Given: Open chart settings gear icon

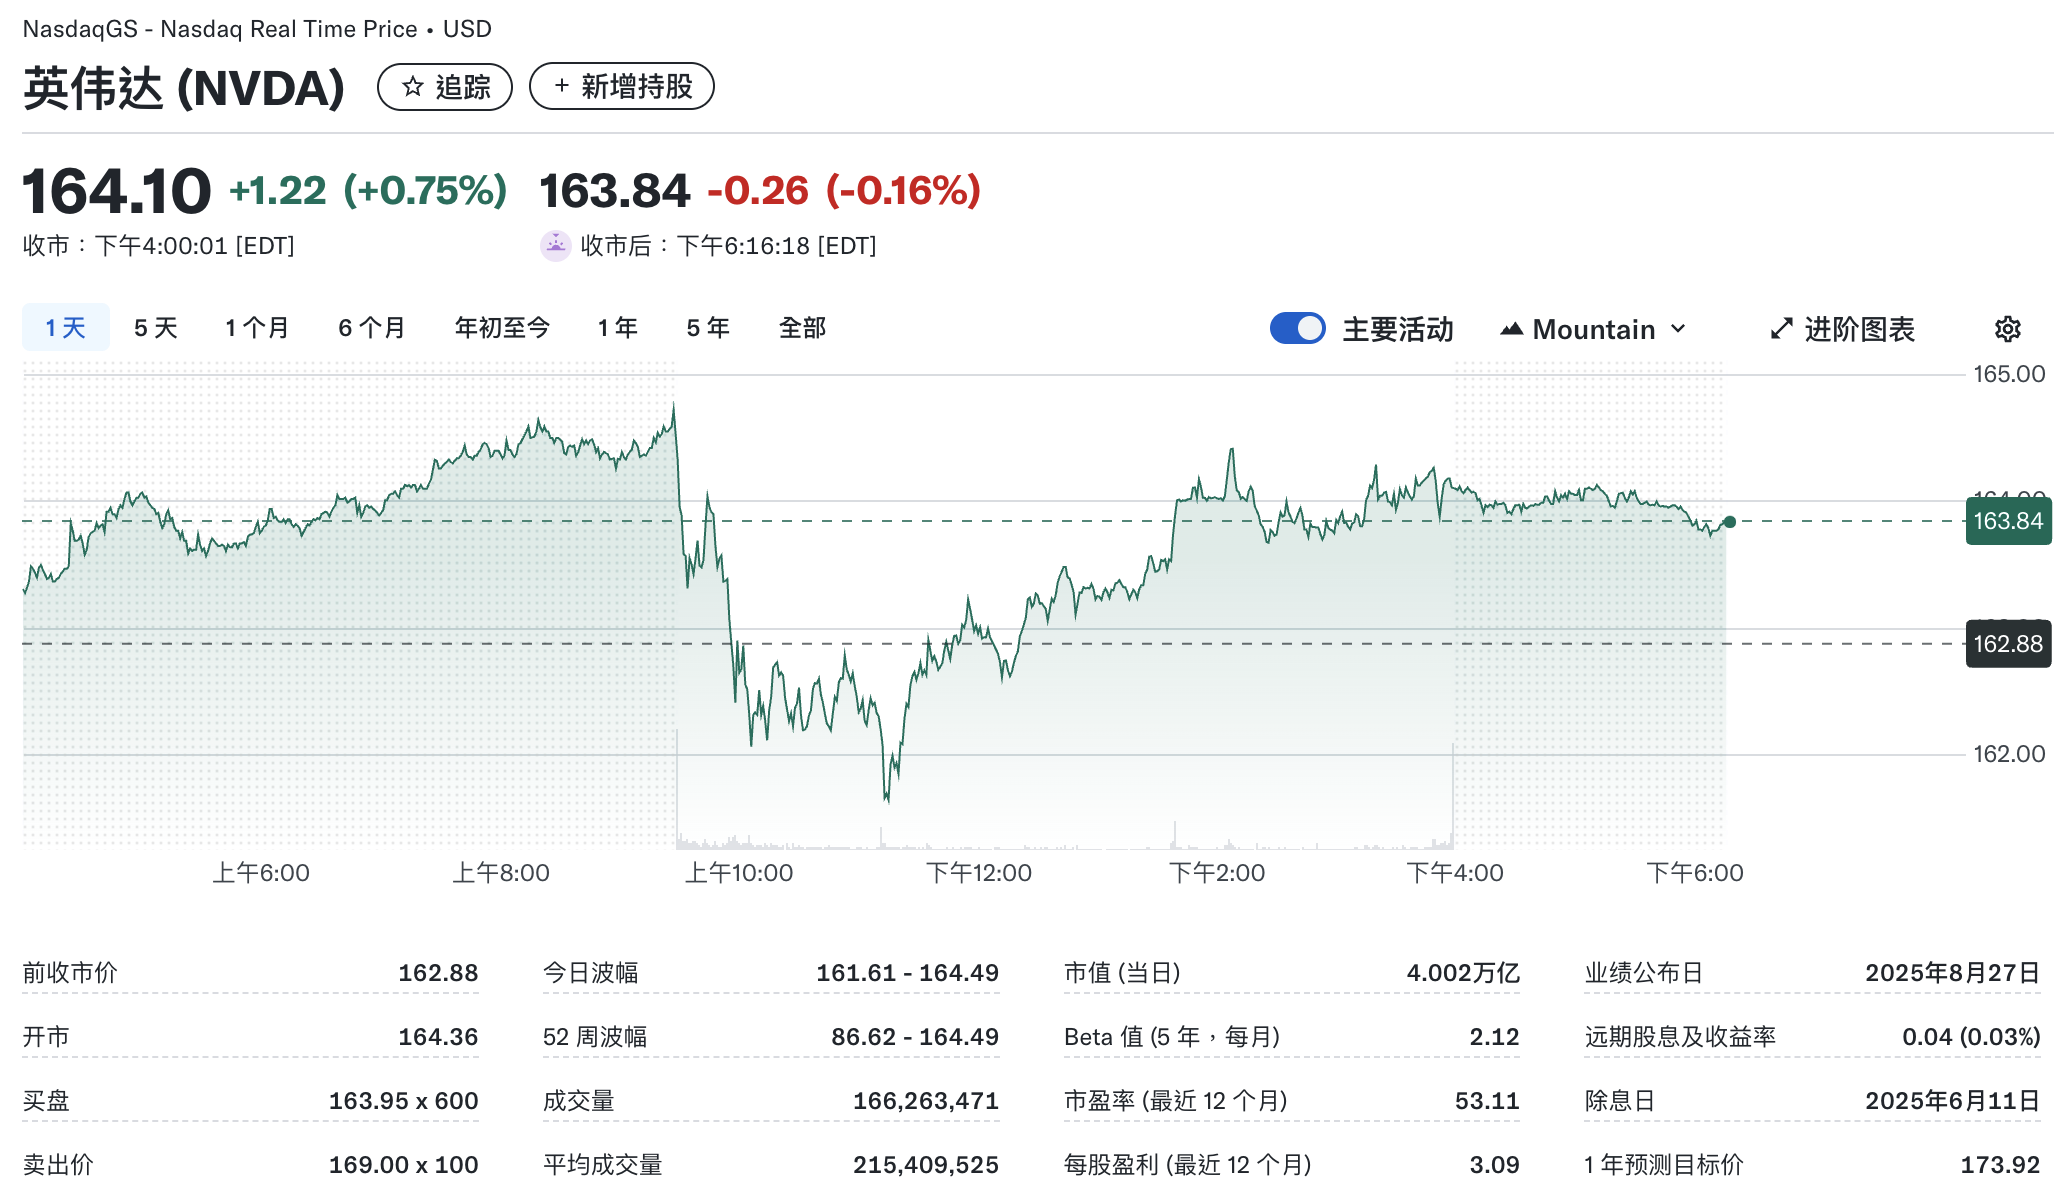Looking at the screenshot, I should 2007,329.
